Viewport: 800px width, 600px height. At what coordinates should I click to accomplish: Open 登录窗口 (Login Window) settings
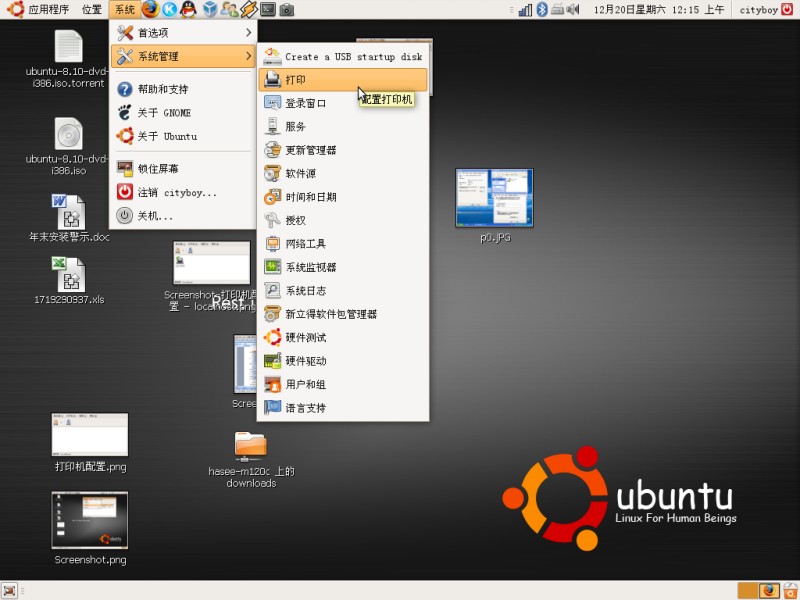pos(343,103)
